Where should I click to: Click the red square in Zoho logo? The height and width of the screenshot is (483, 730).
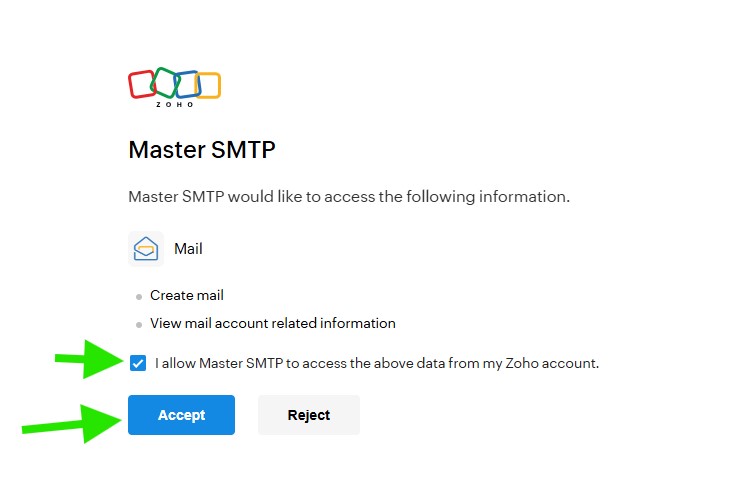point(142,84)
